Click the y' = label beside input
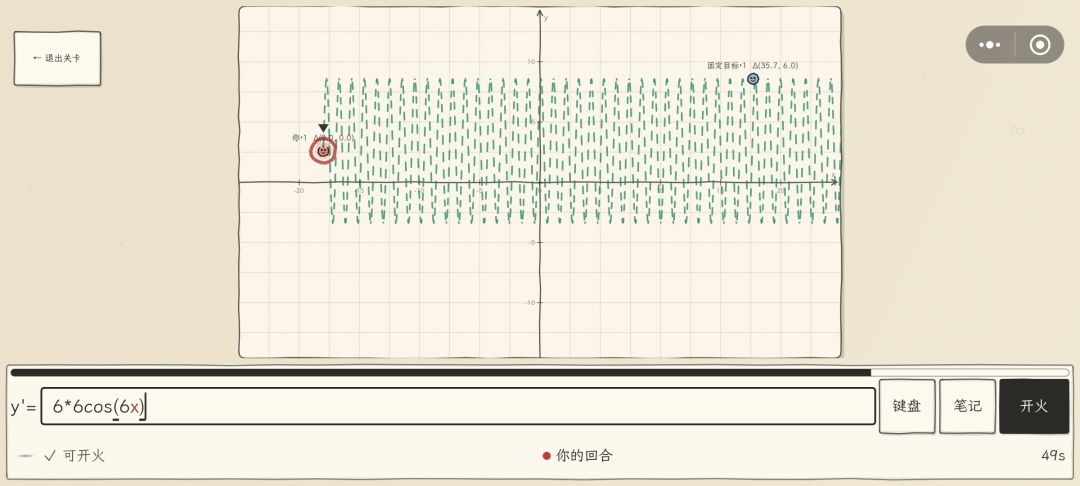Image resolution: width=1080 pixels, height=486 pixels. [23, 407]
